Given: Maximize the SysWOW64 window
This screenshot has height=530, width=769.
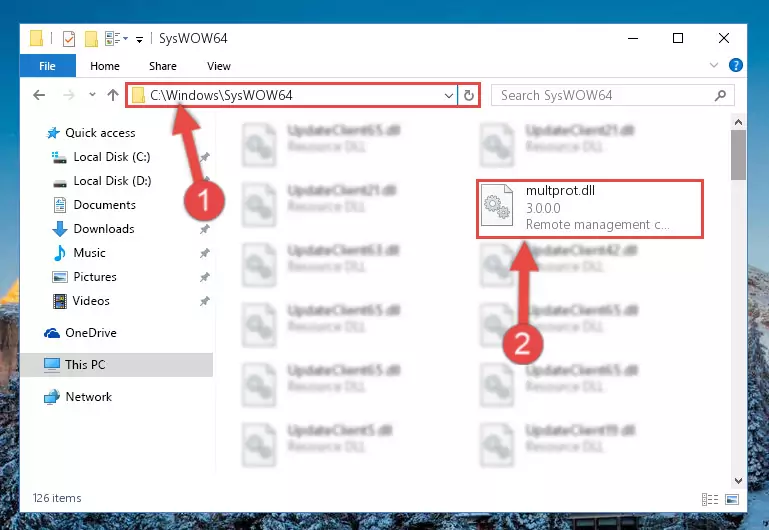Looking at the screenshot, I should click(x=678, y=38).
